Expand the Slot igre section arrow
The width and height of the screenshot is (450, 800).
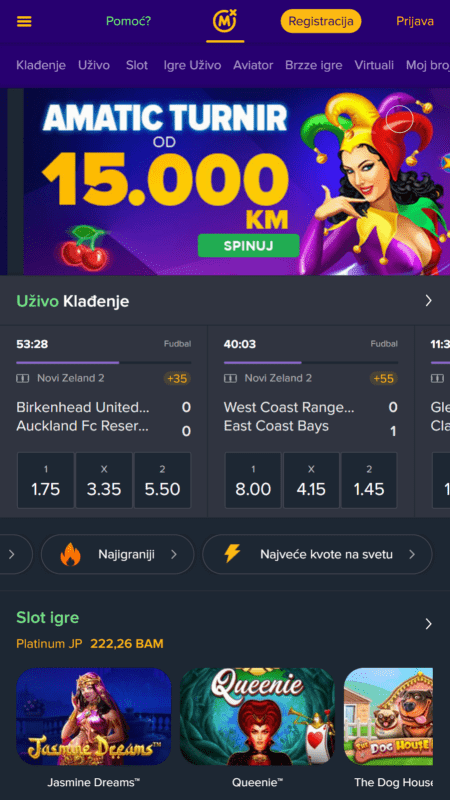429,624
